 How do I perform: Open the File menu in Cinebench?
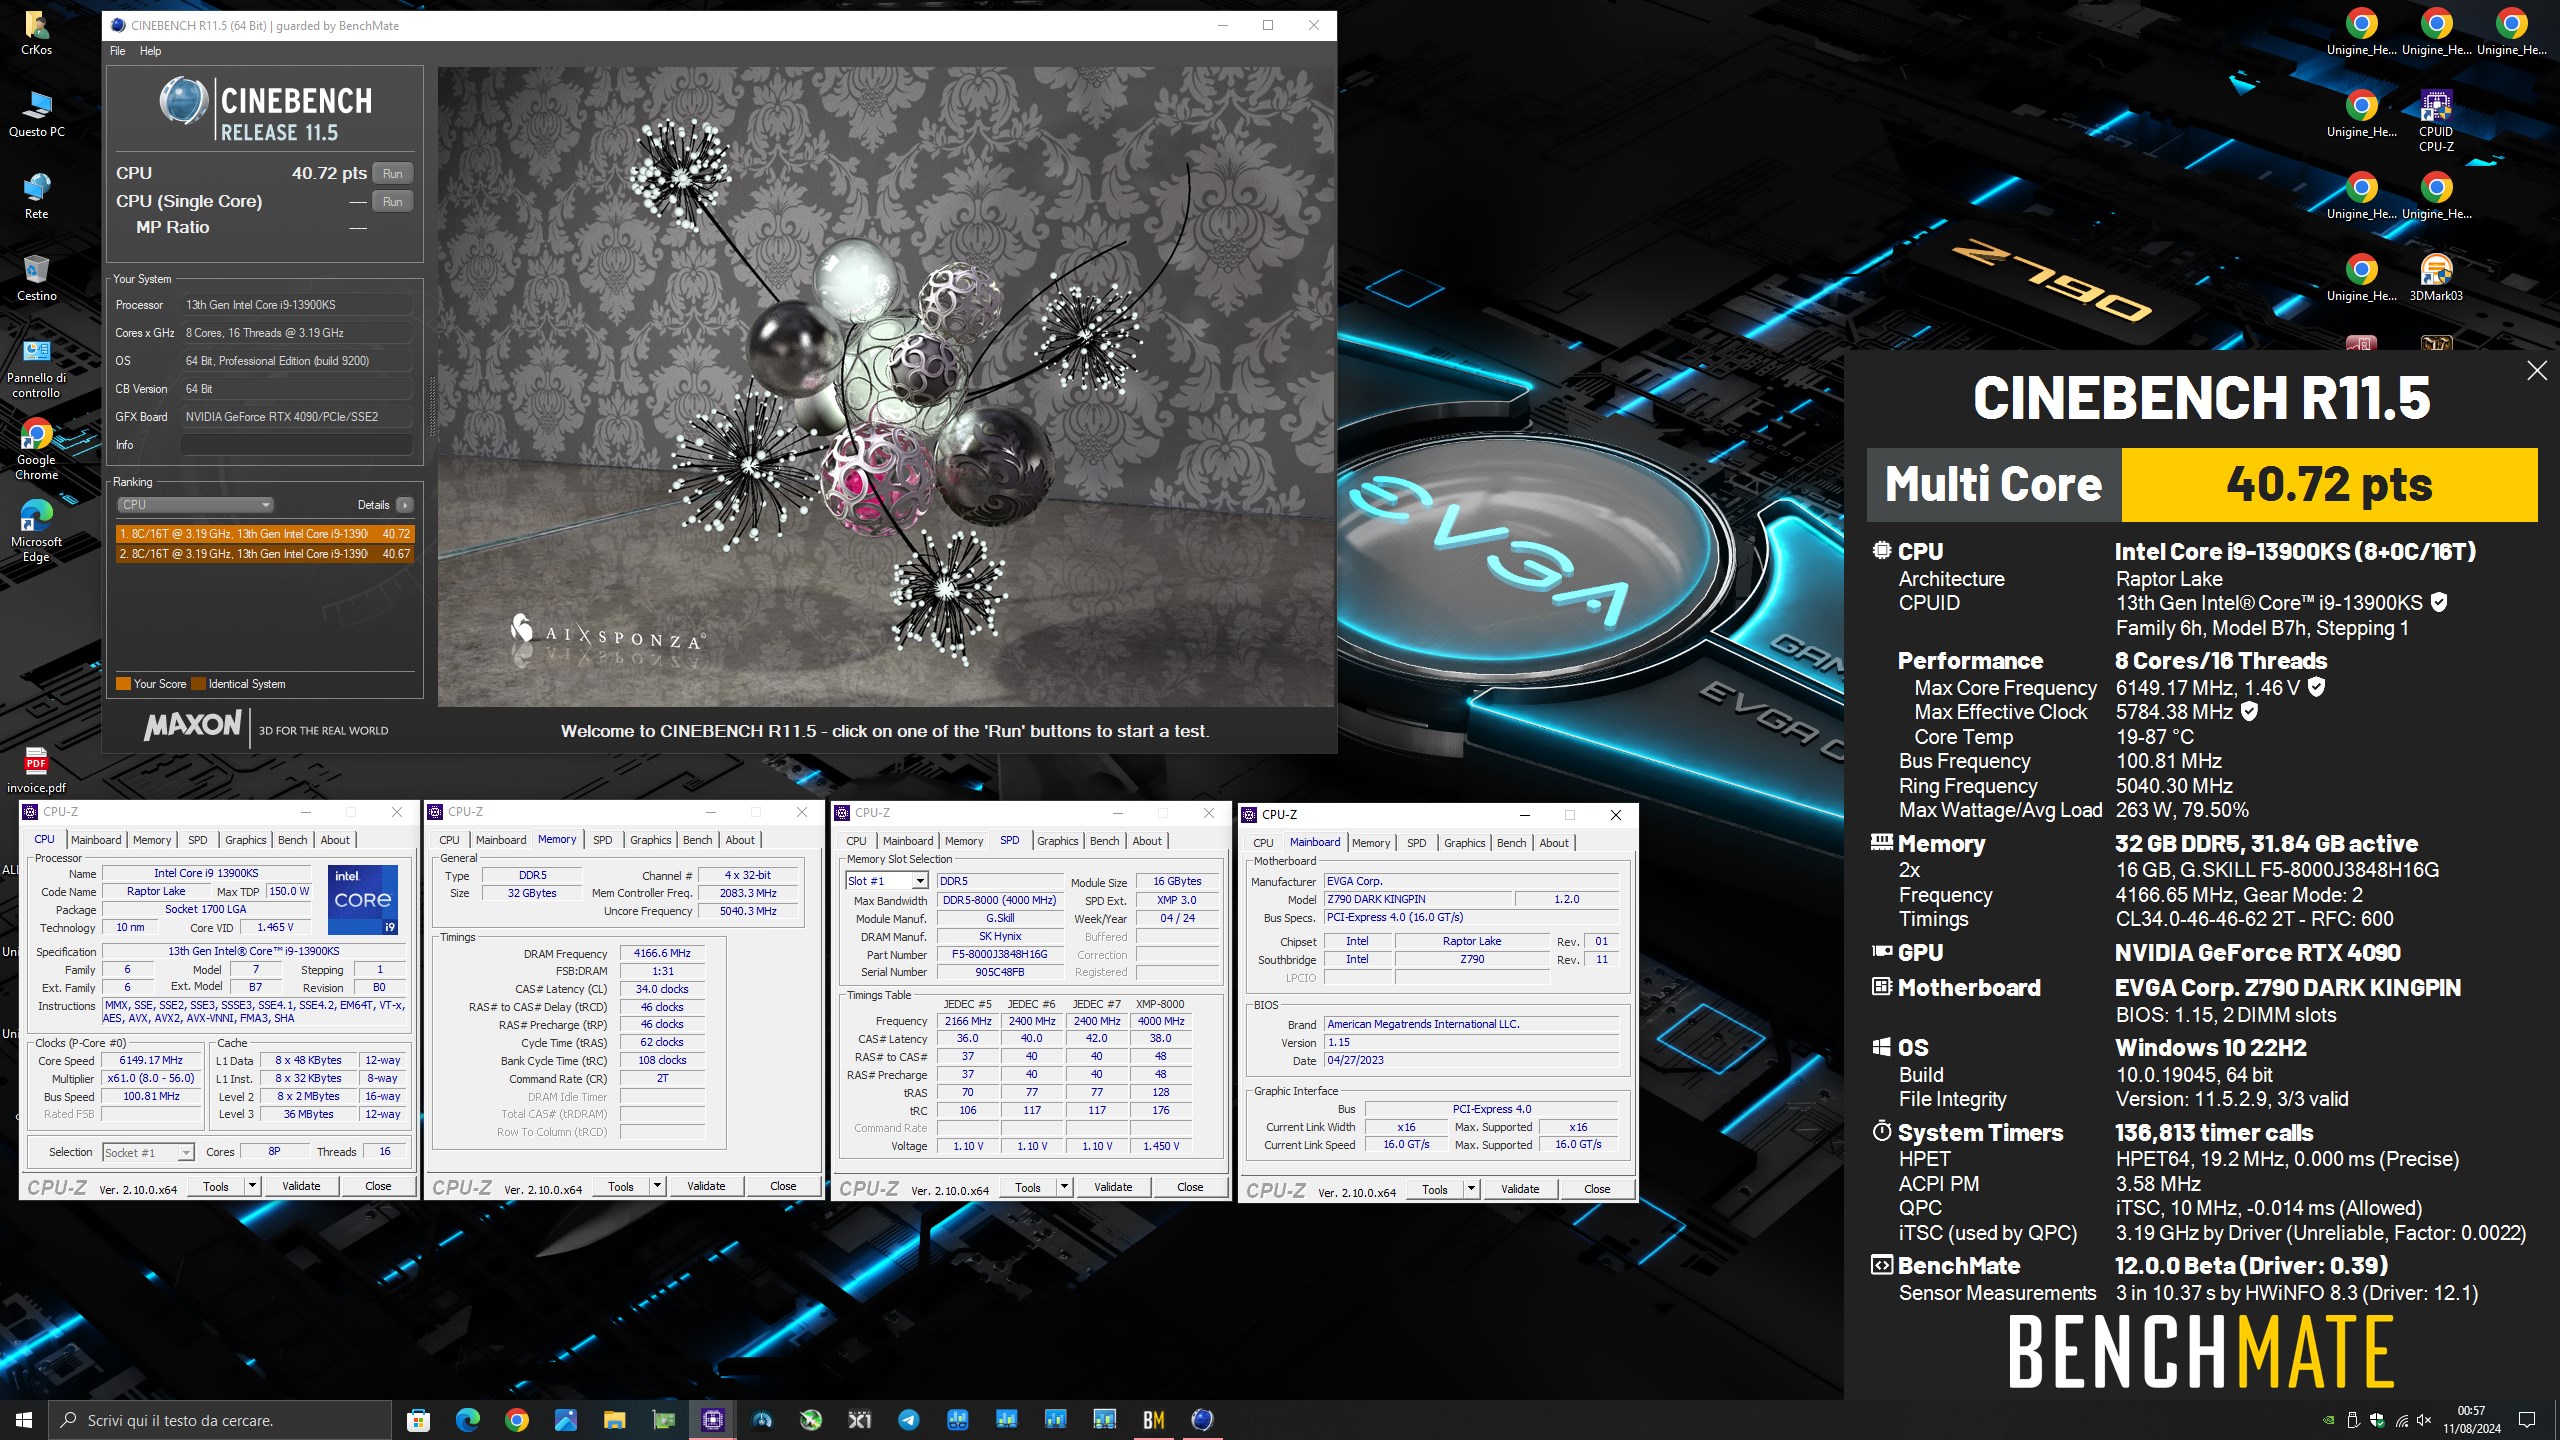tap(118, 51)
